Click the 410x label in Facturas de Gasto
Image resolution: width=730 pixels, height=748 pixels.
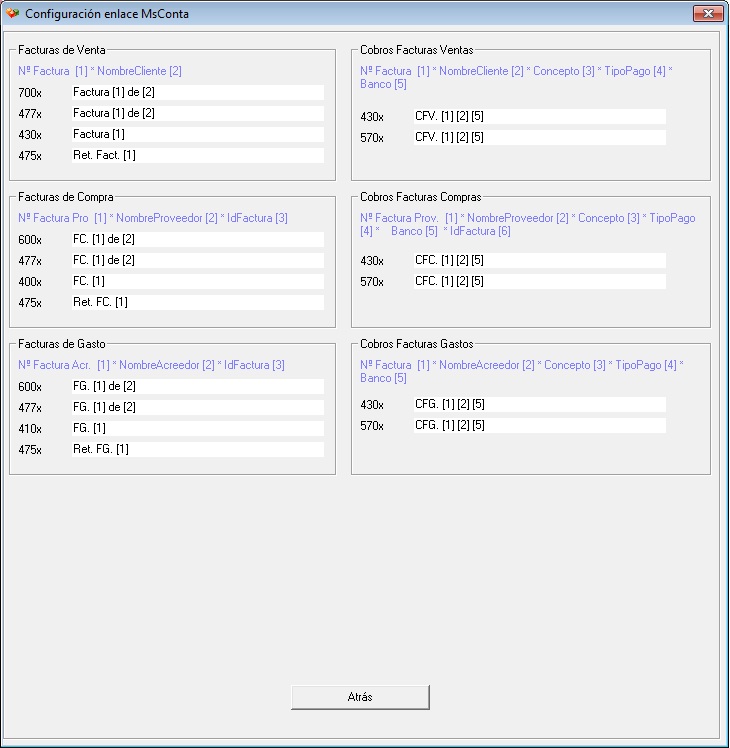pos(30,428)
